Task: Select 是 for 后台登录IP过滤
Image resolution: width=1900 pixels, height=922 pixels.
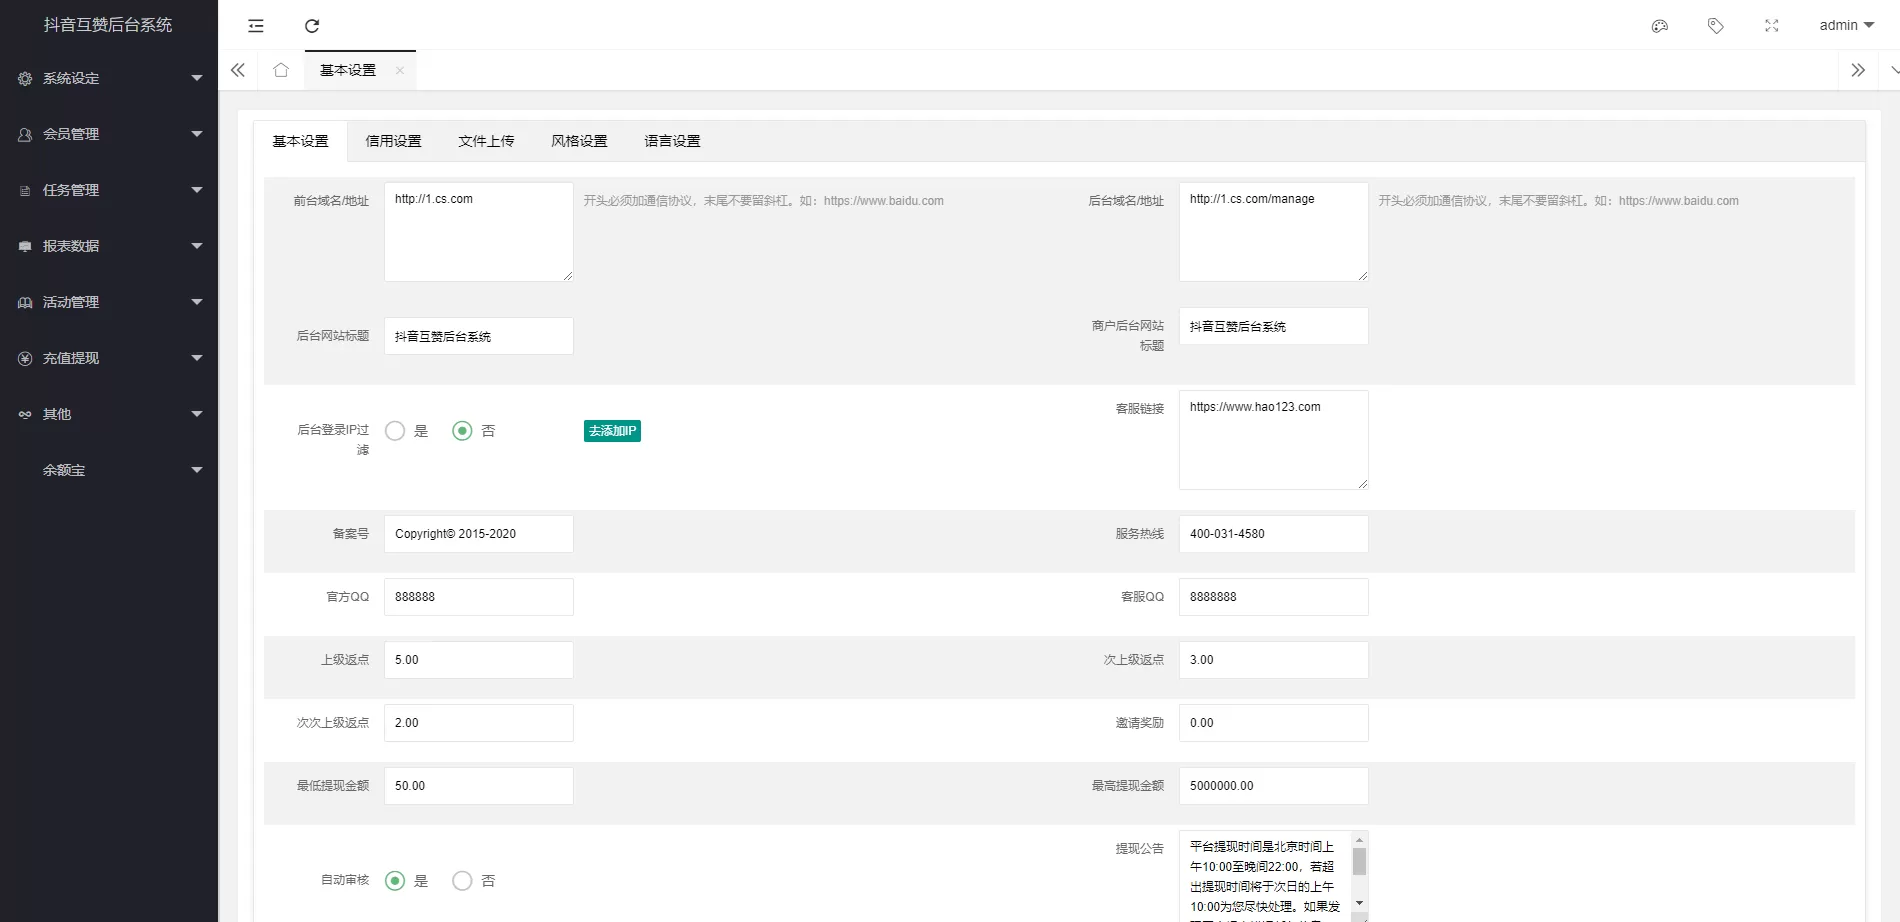Action: (395, 431)
